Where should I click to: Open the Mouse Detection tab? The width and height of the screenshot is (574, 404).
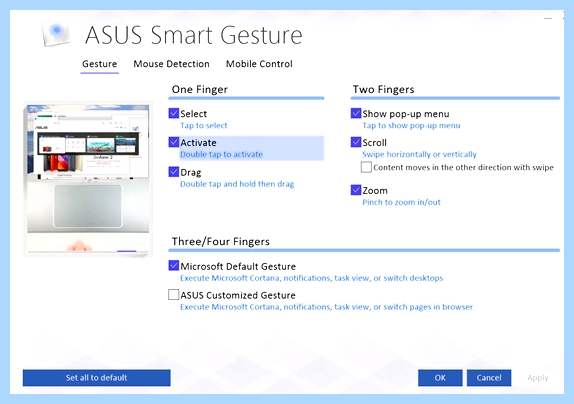coord(171,64)
